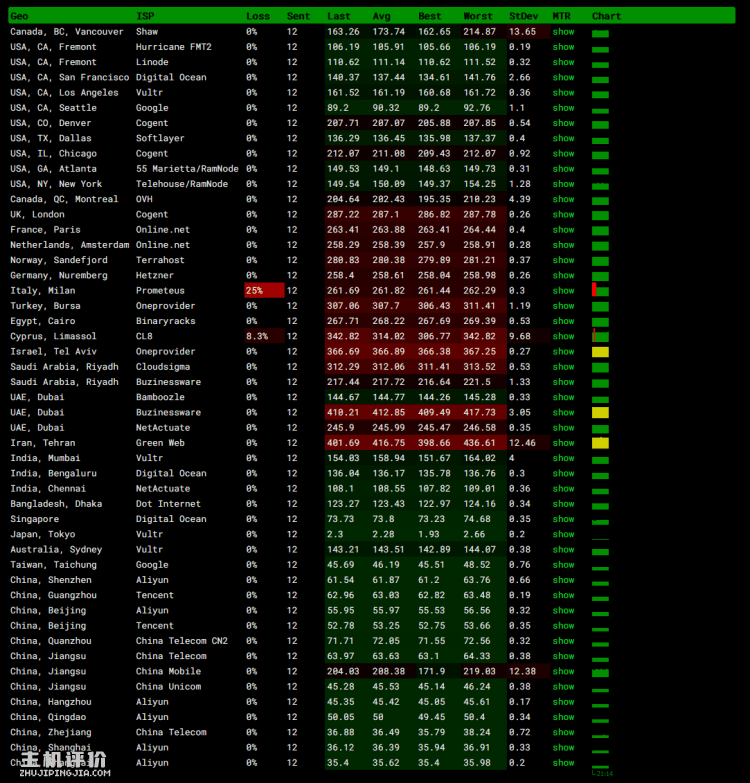Click 'Telehouse/RamNode' ISP cell
Image resolution: width=750 pixels, height=783 pixels.
pos(182,184)
